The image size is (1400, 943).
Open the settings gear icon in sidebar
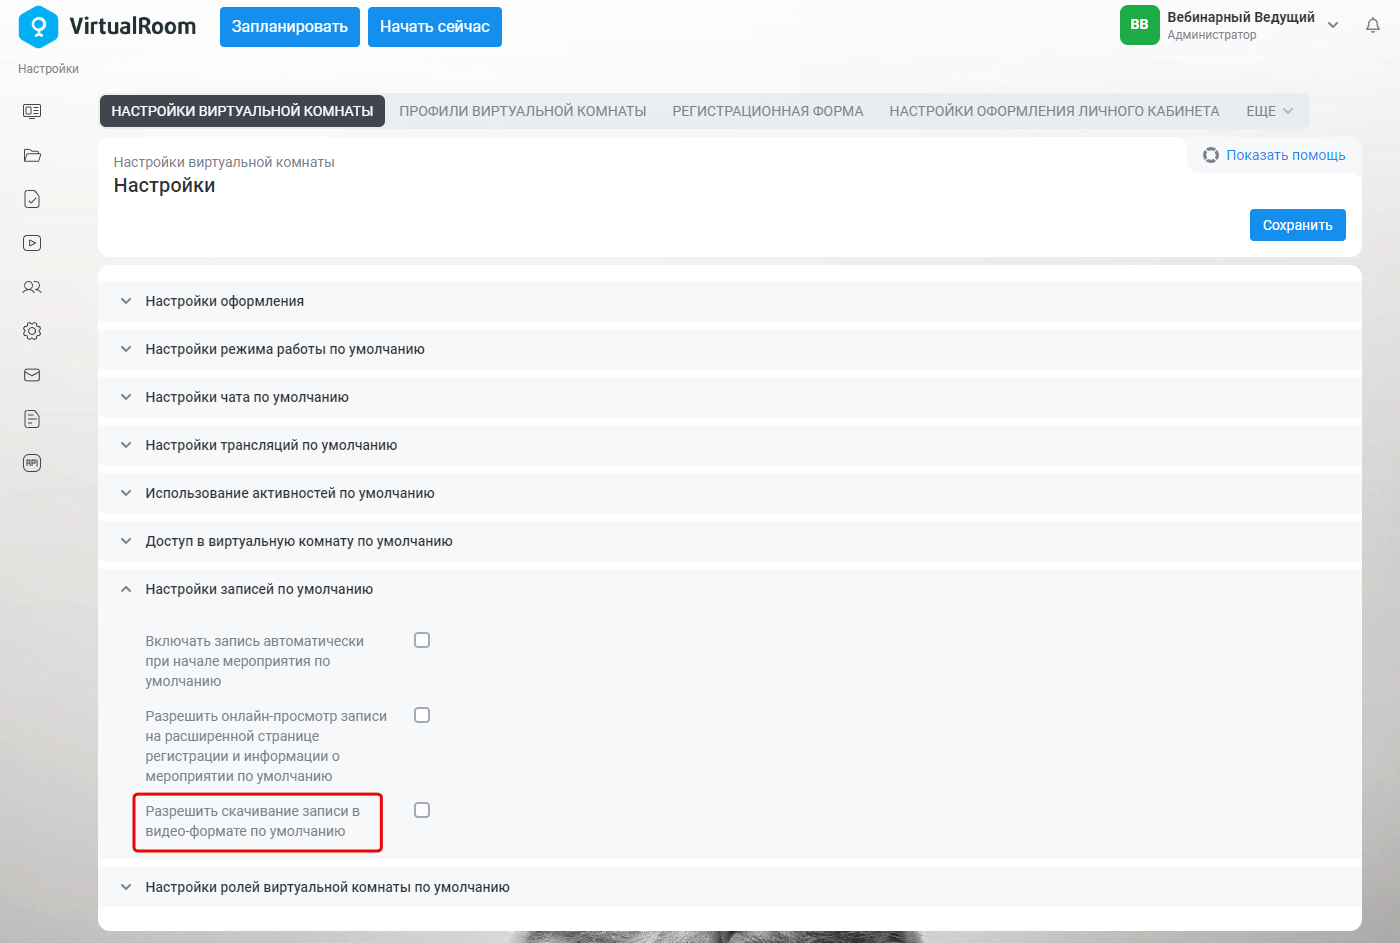point(32,331)
